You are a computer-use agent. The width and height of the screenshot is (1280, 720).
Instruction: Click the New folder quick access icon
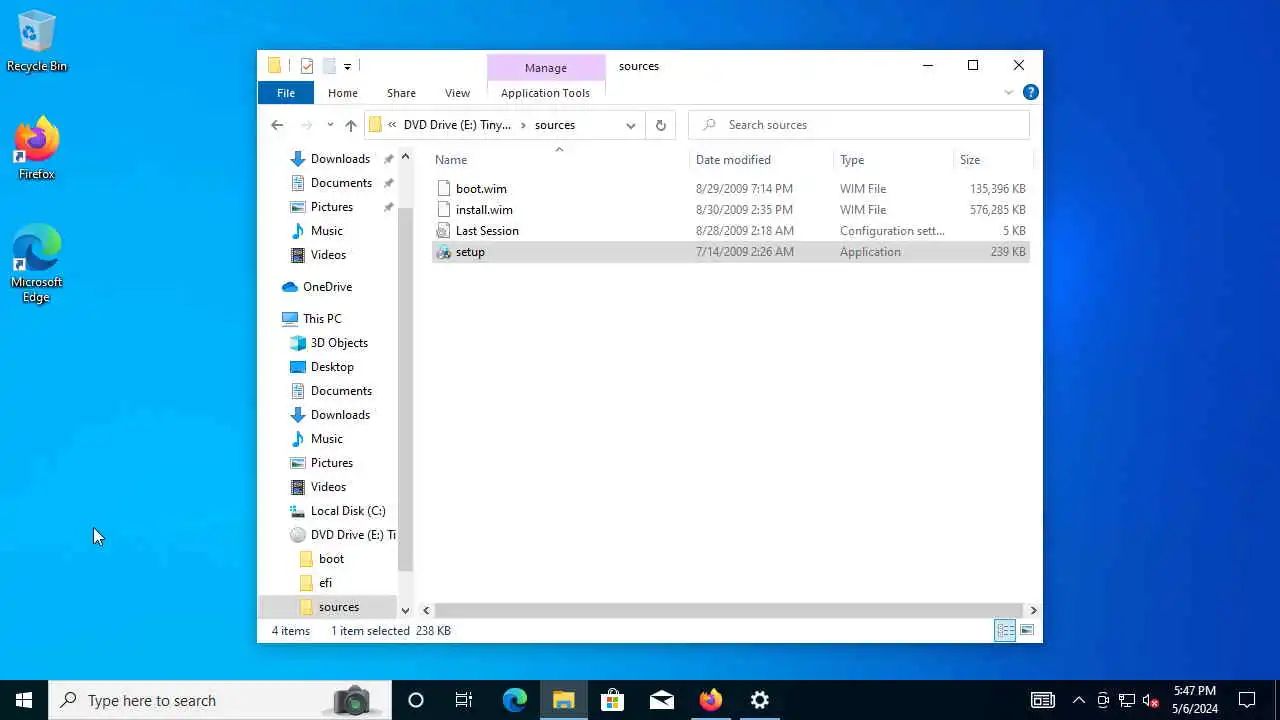pos(328,66)
